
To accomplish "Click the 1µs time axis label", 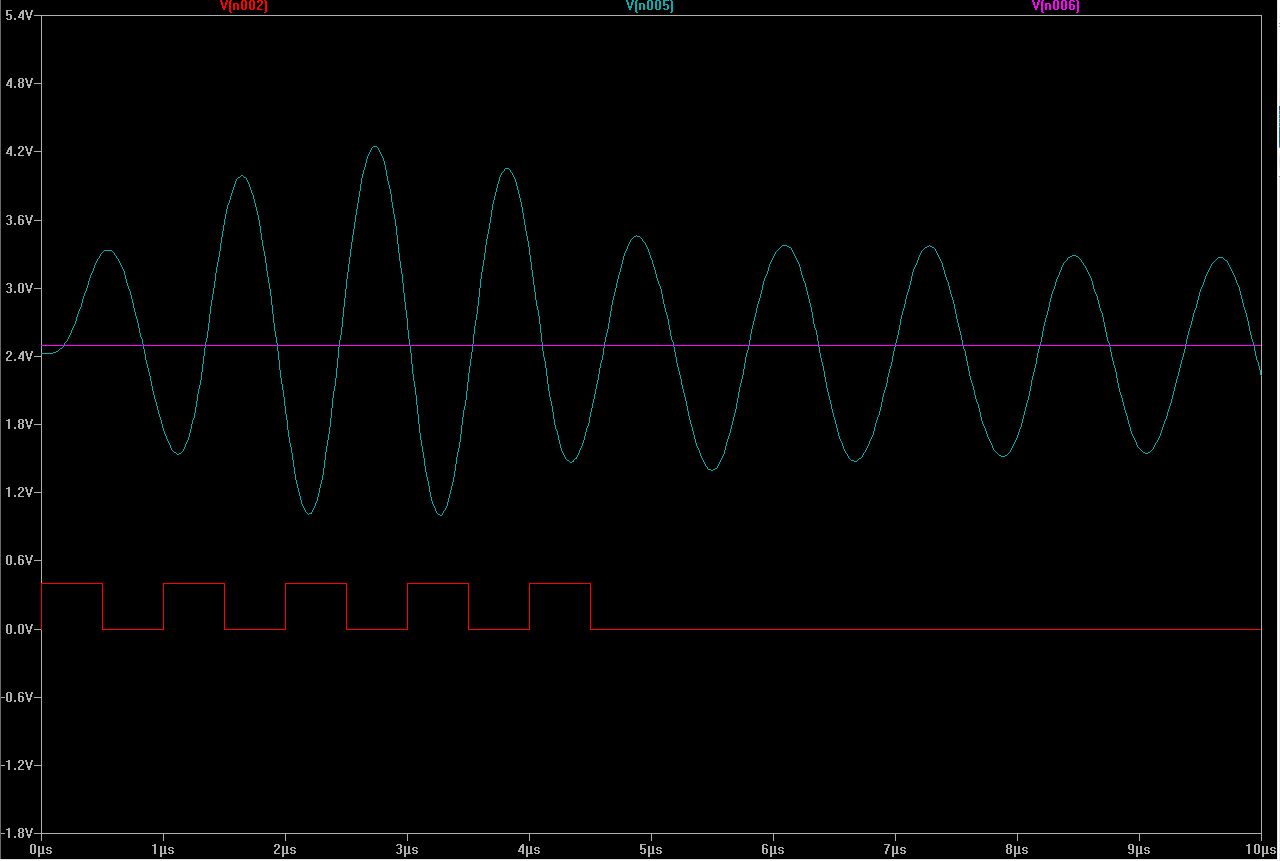I will click(163, 849).
